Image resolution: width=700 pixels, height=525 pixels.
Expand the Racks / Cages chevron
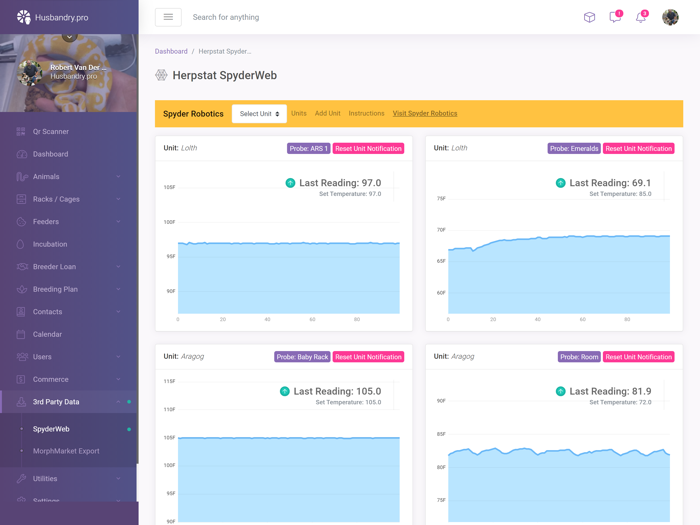(118, 199)
